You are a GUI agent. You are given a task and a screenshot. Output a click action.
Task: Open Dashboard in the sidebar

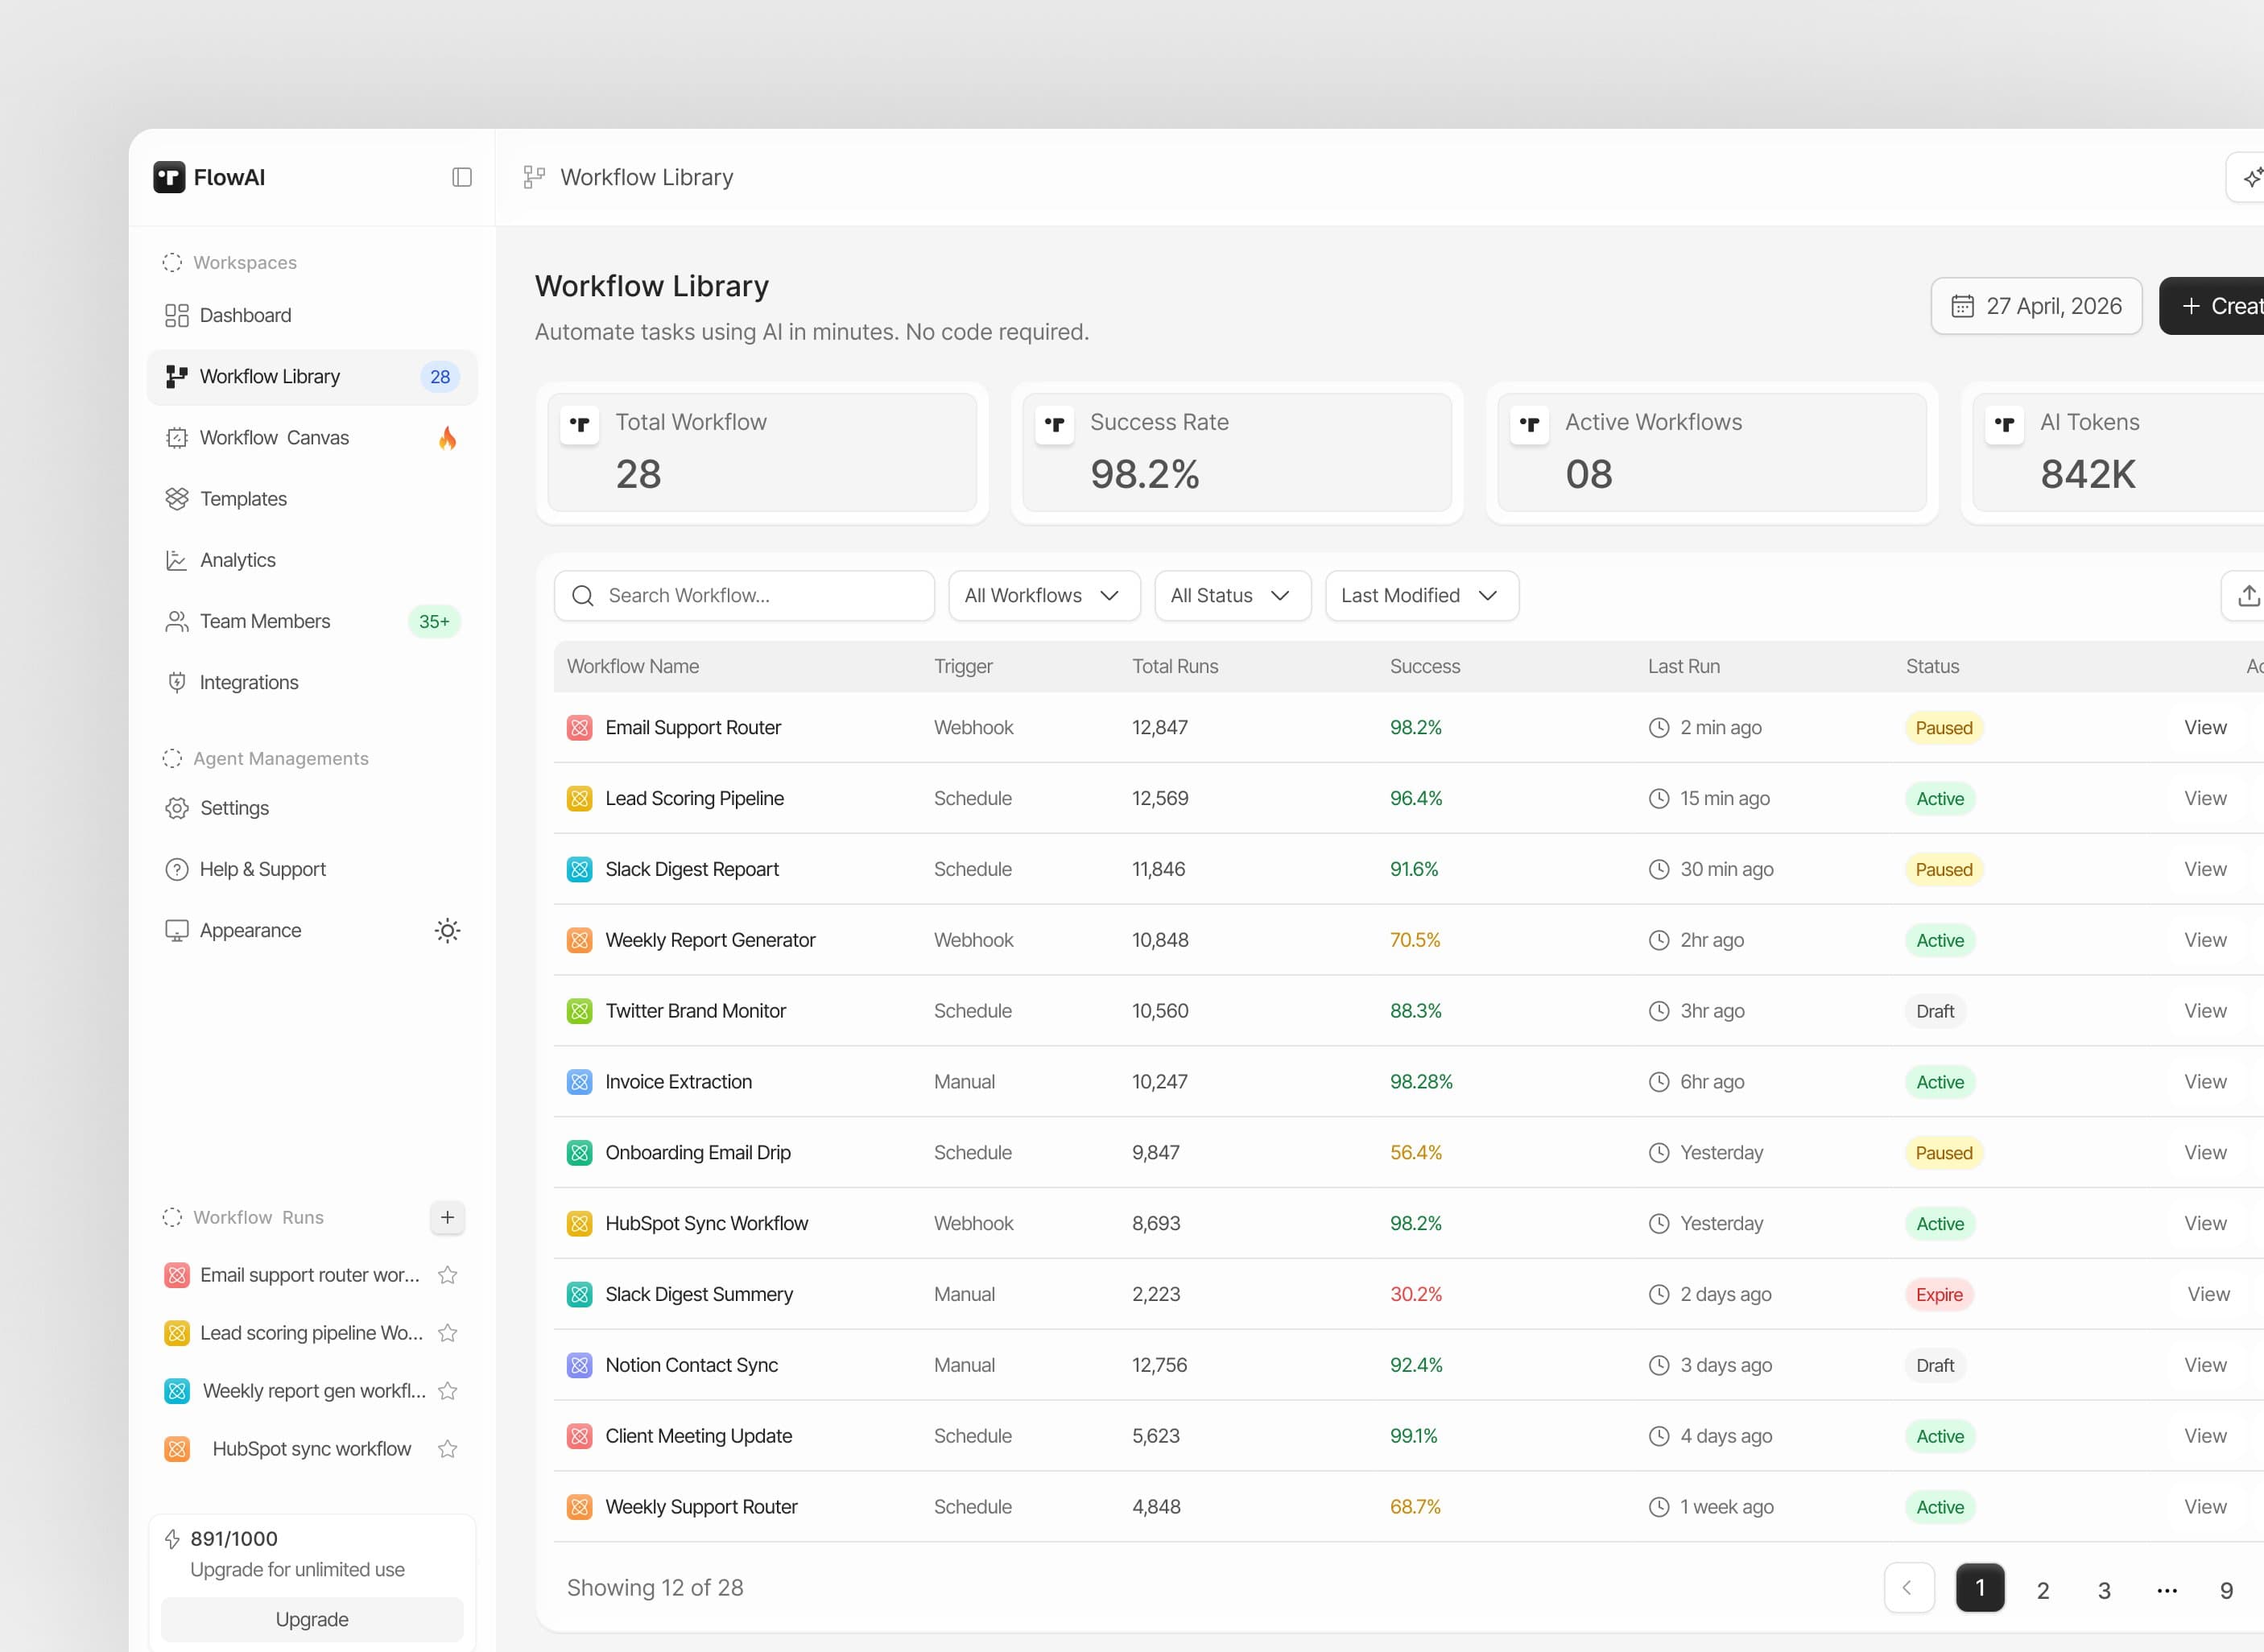tap(312, 316)
